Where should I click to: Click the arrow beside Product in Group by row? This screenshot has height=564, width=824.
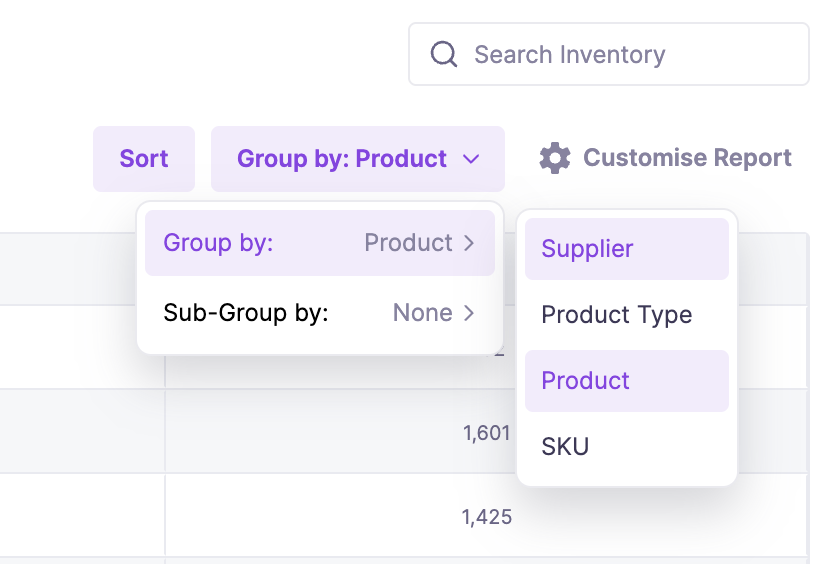tap(469, 243)
